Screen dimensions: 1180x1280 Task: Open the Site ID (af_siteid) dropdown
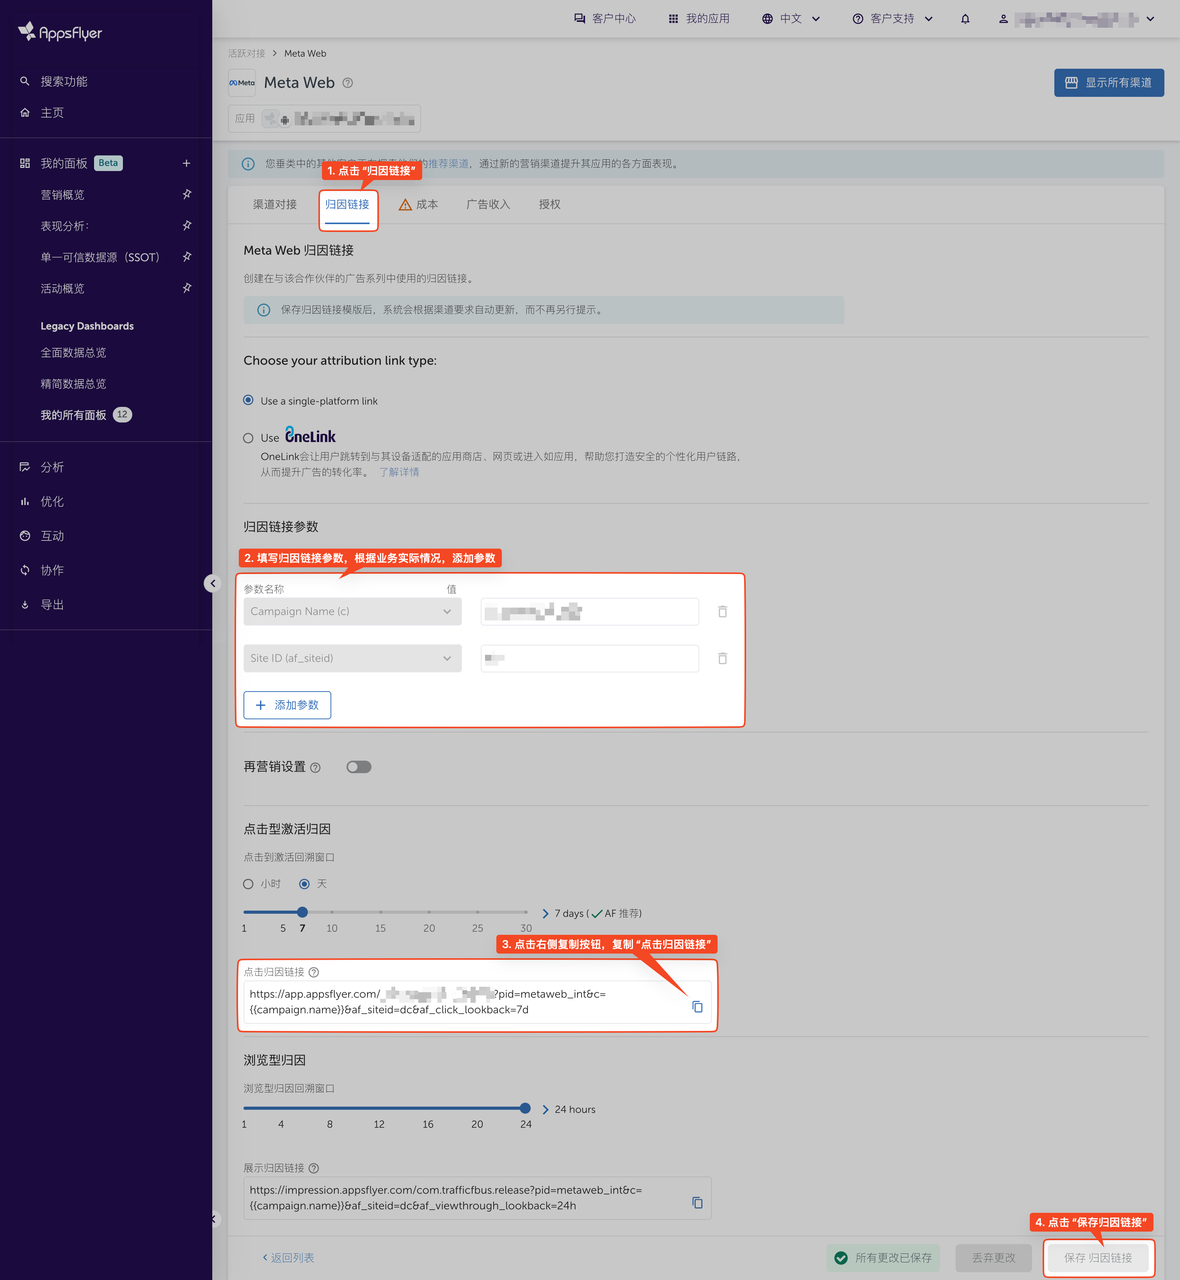coord(352,658)
